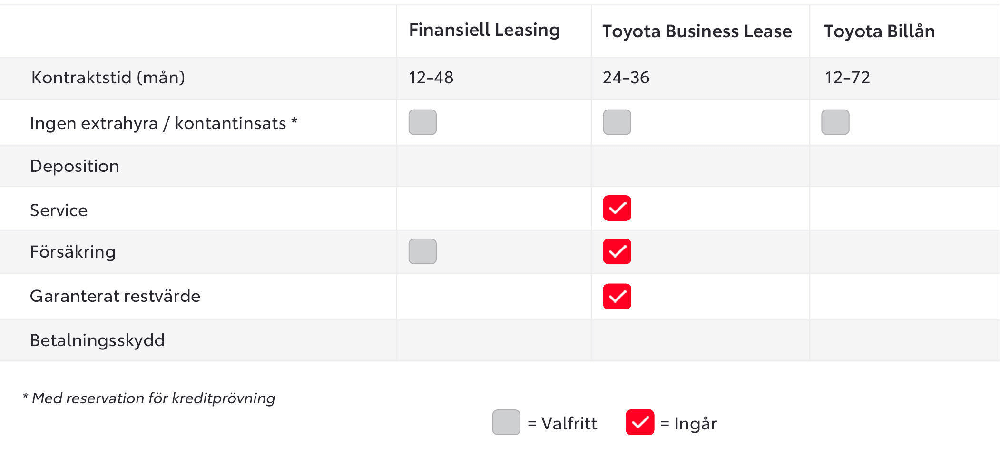
Task: Toggle Försäkring option for Finansiell Leasing
Action: tap(423, 251)
